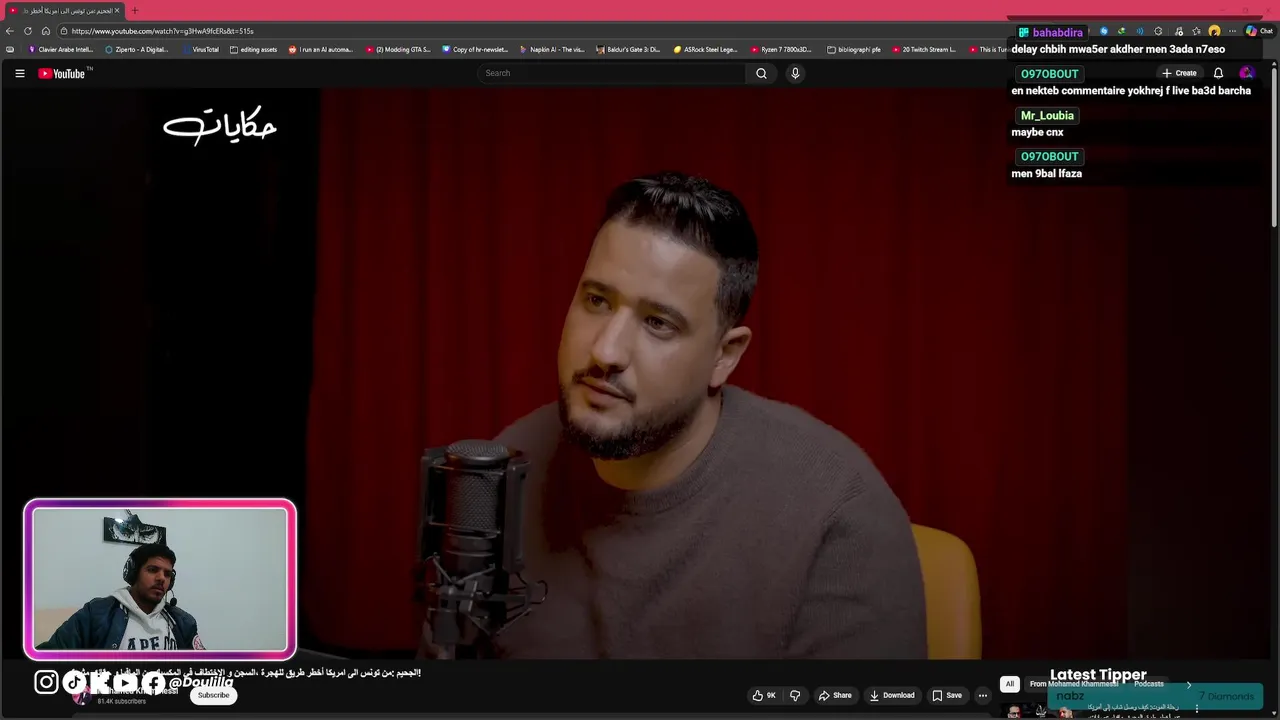Open the Baldur's Gate 3 bookmark
Screen dimensions: 1280x720
[628, 49]
